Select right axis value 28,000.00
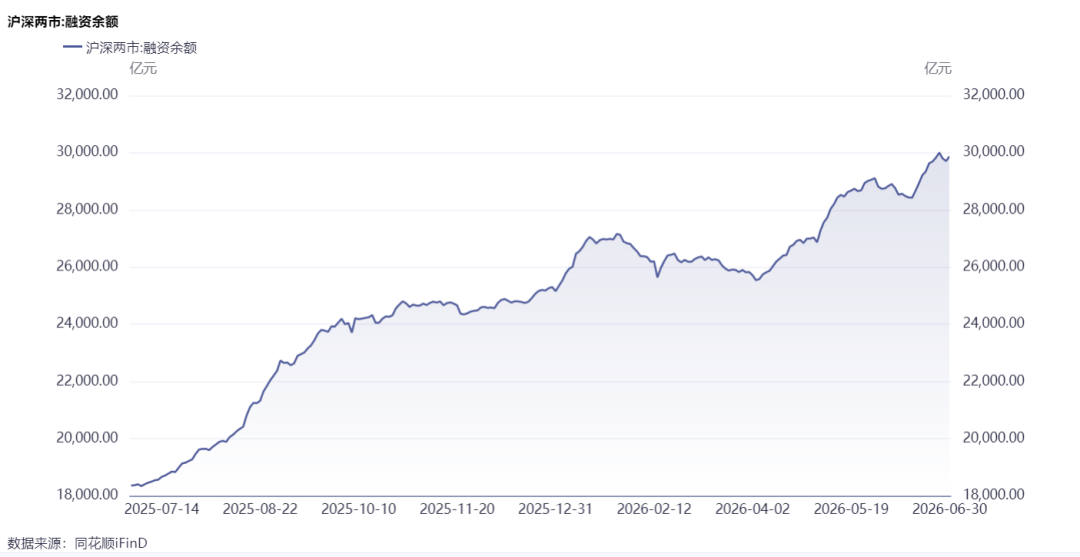Viewport: 1080px width, 557px height. click(993, 209)
